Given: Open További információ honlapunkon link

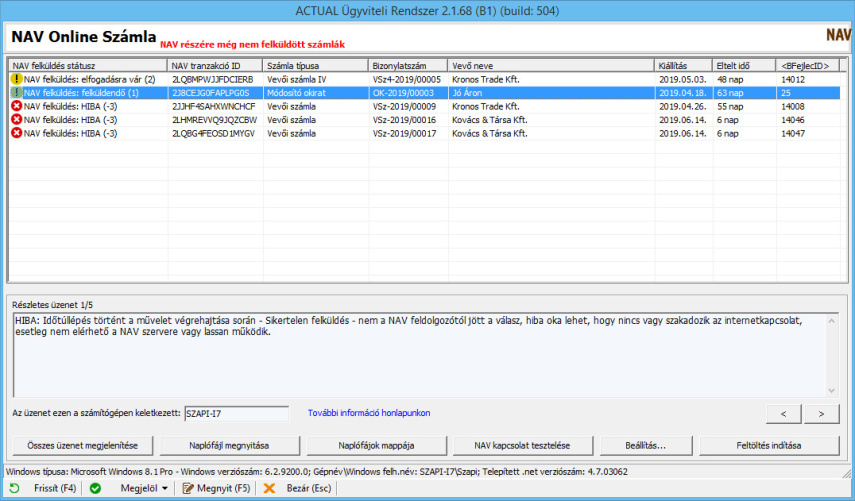Looking at the screenshot, I should click(361, 412).
